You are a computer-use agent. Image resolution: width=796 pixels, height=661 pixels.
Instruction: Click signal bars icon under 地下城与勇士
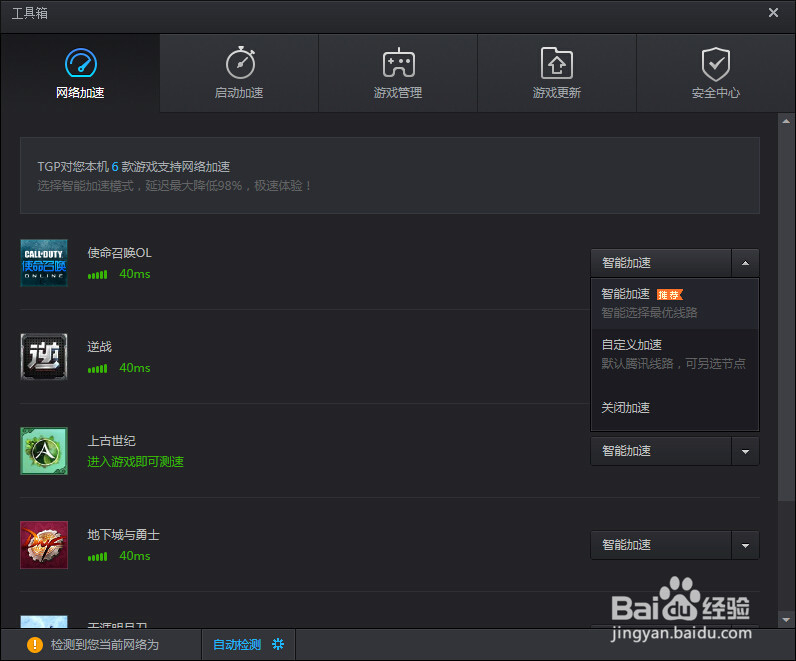pyautogui.click(x=97, y=557)
